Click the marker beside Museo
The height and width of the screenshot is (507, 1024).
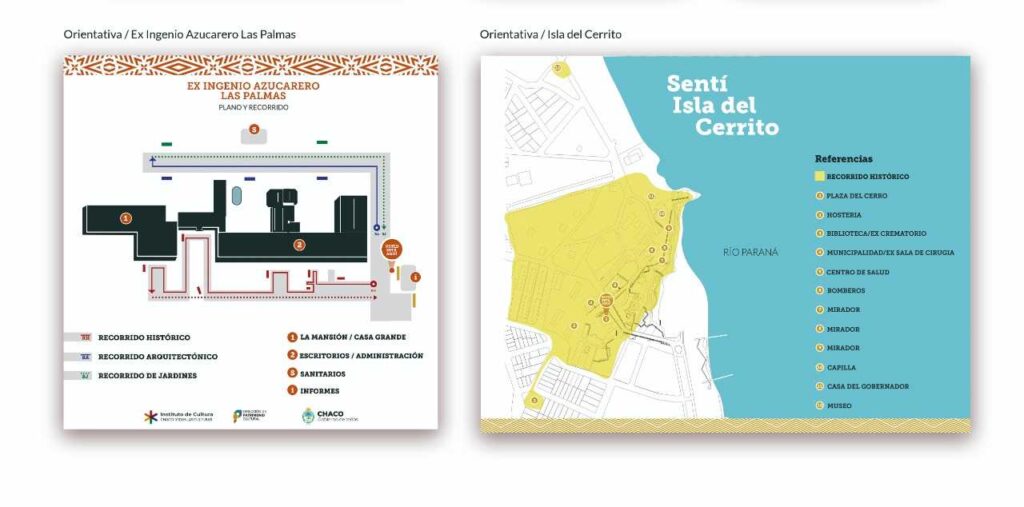click(x=820, y=406)
